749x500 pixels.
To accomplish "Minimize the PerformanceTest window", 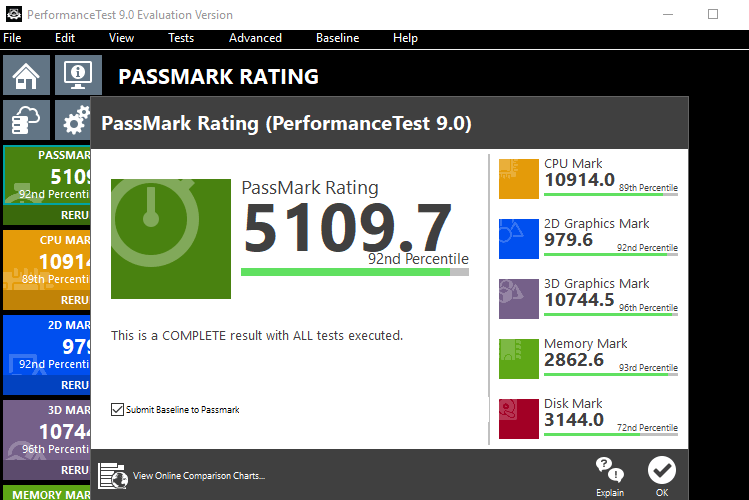I will click(x=668, y=14).
